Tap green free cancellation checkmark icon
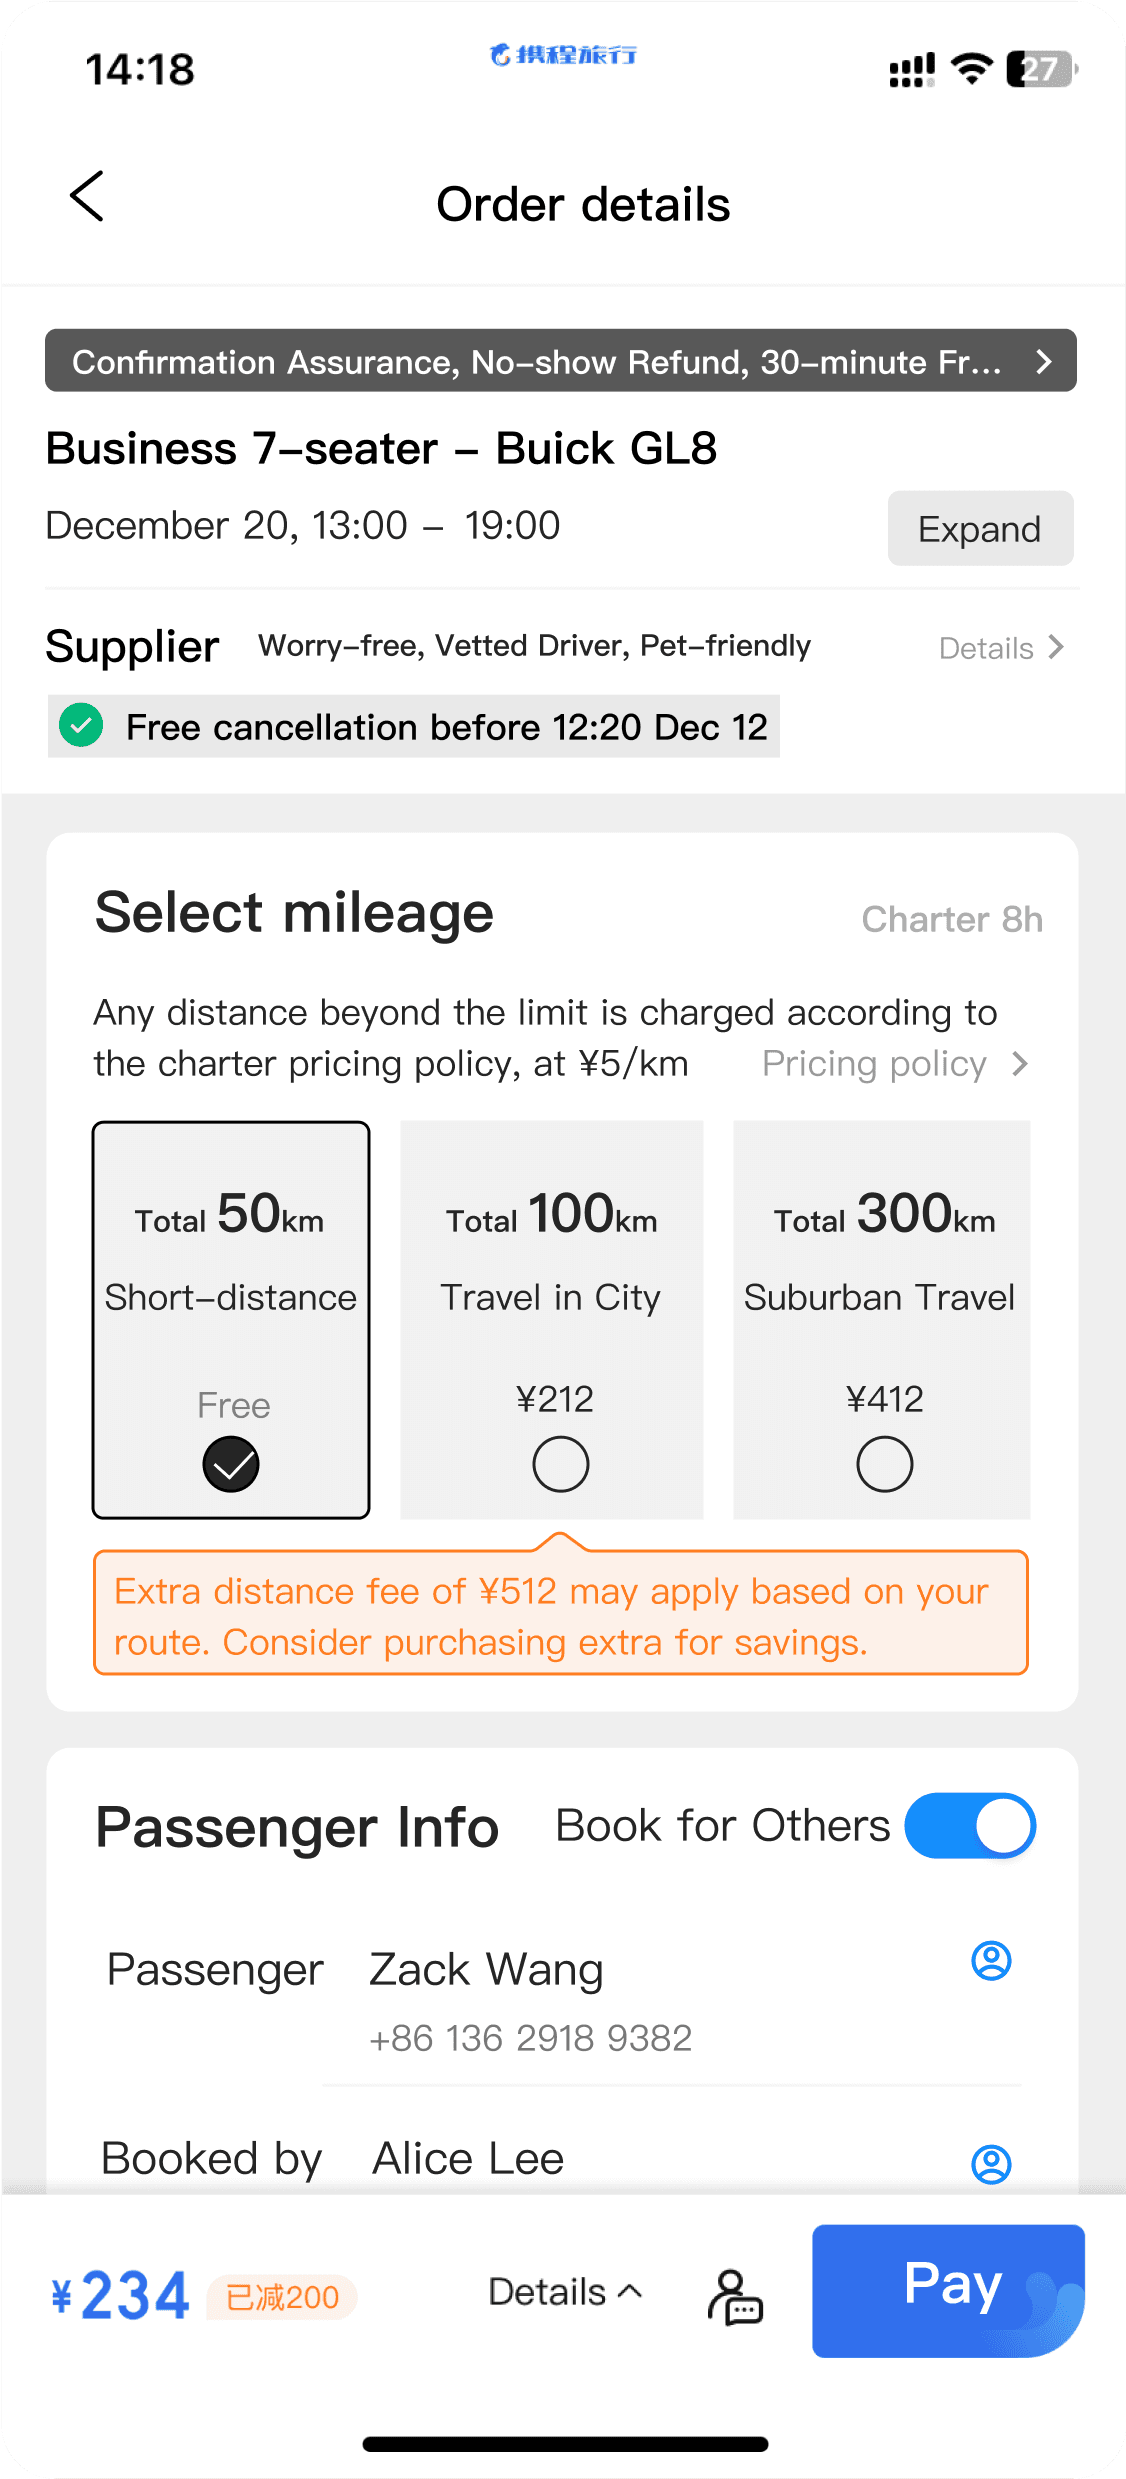Screen dimensions: 1126x2479 click(82, 726)
